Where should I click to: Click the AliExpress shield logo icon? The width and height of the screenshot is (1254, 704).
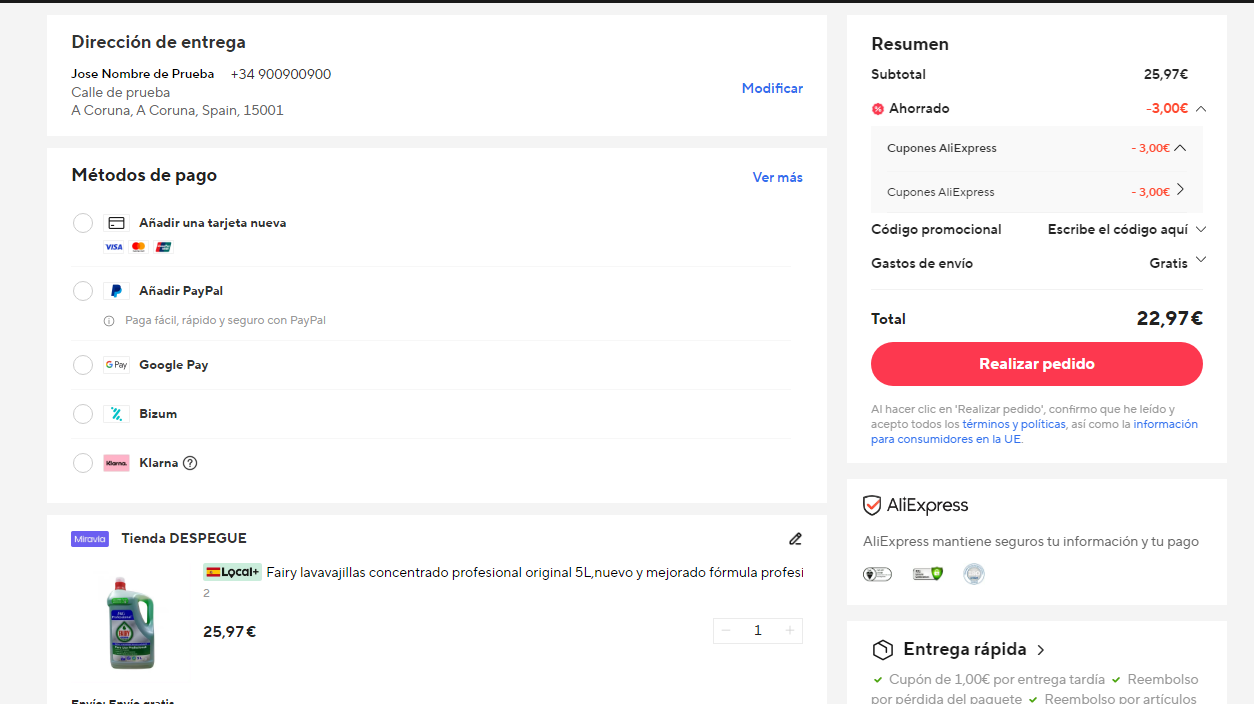(872, 505)
